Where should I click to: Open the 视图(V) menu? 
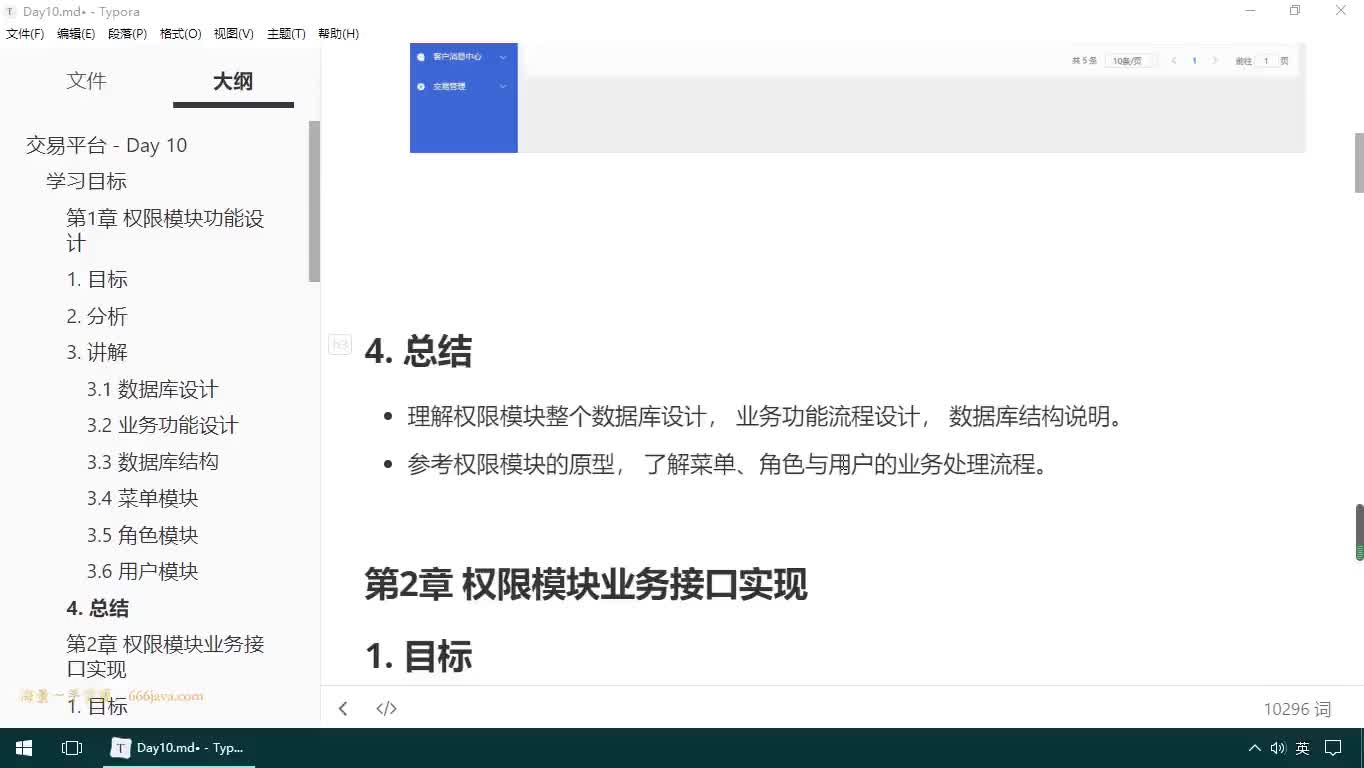tap(233, 33)
